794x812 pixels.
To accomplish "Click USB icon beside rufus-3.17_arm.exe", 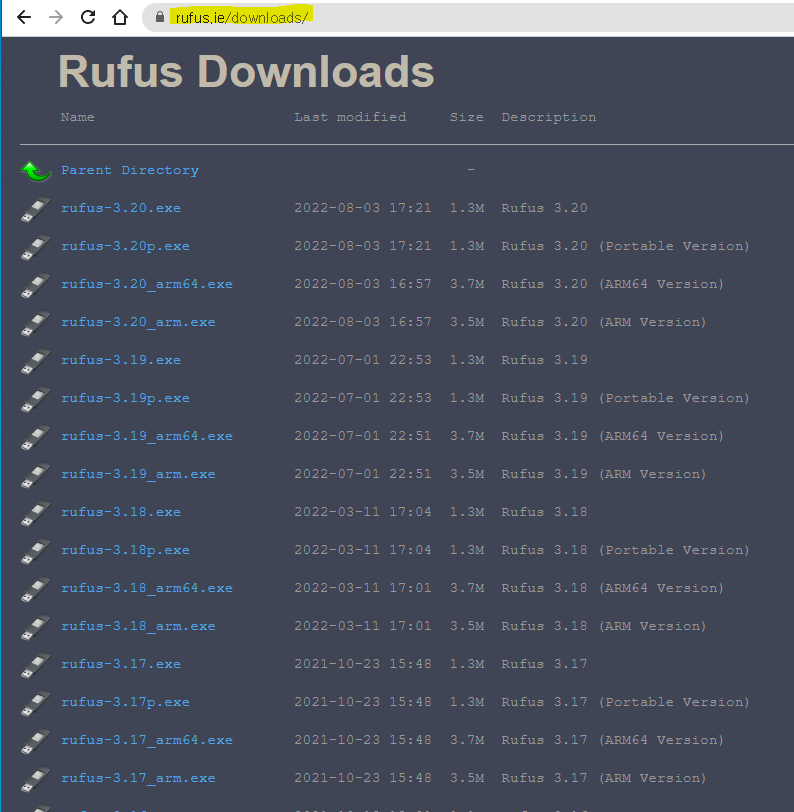I will (x=35, y=779).
